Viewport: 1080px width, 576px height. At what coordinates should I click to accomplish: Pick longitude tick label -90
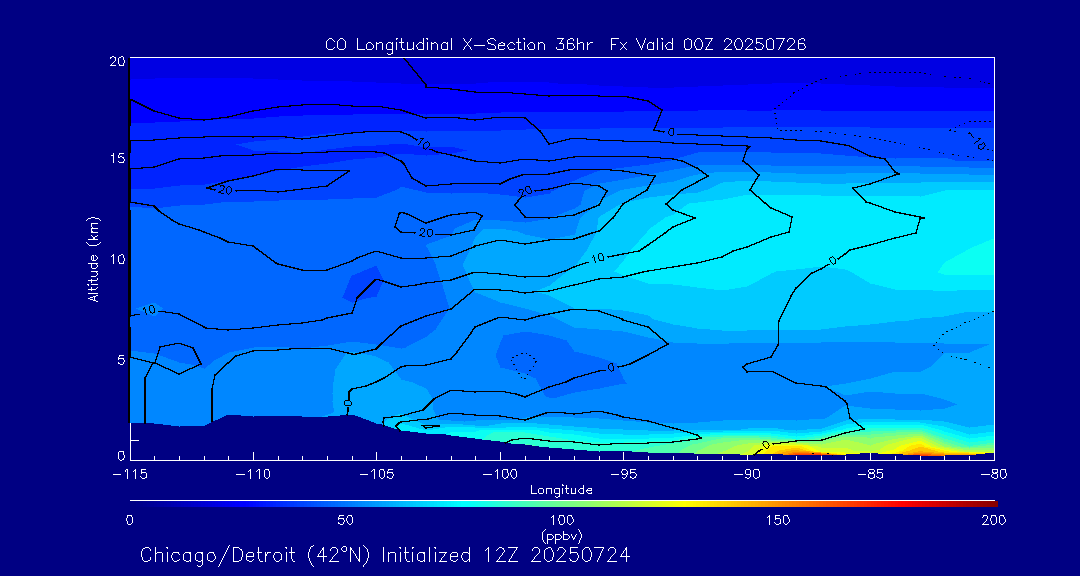click(747, 475)
